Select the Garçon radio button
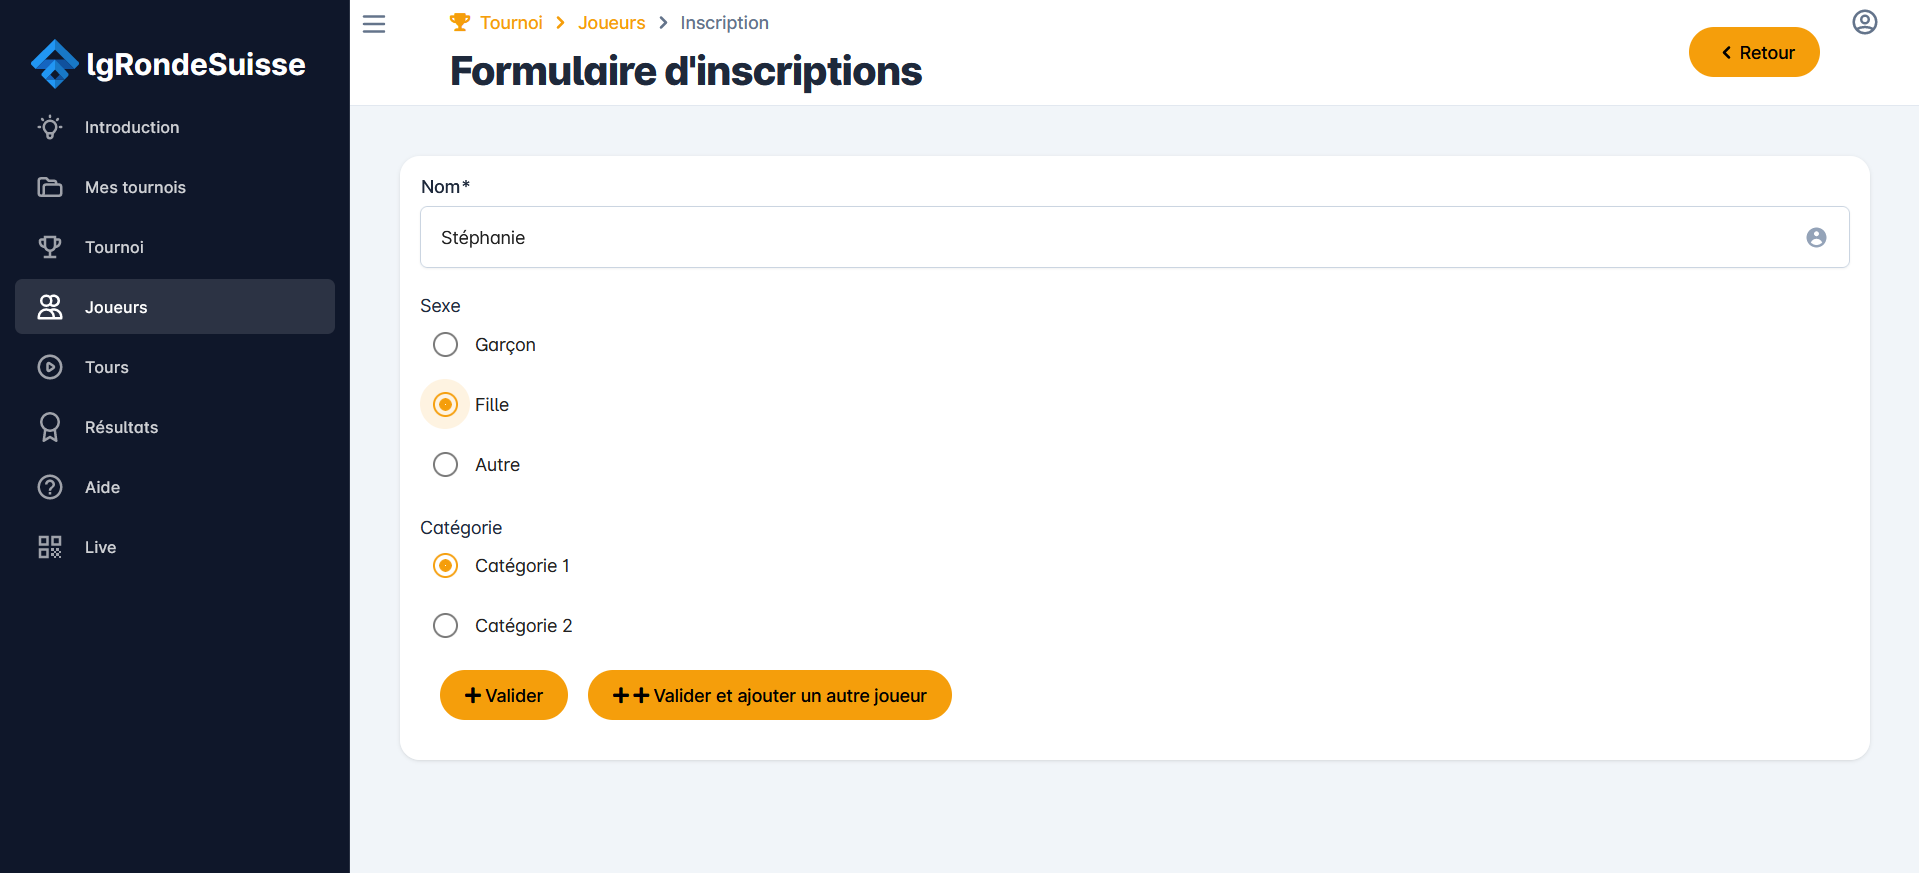This screenshot has width=1919, height=873. pos(446,345)
